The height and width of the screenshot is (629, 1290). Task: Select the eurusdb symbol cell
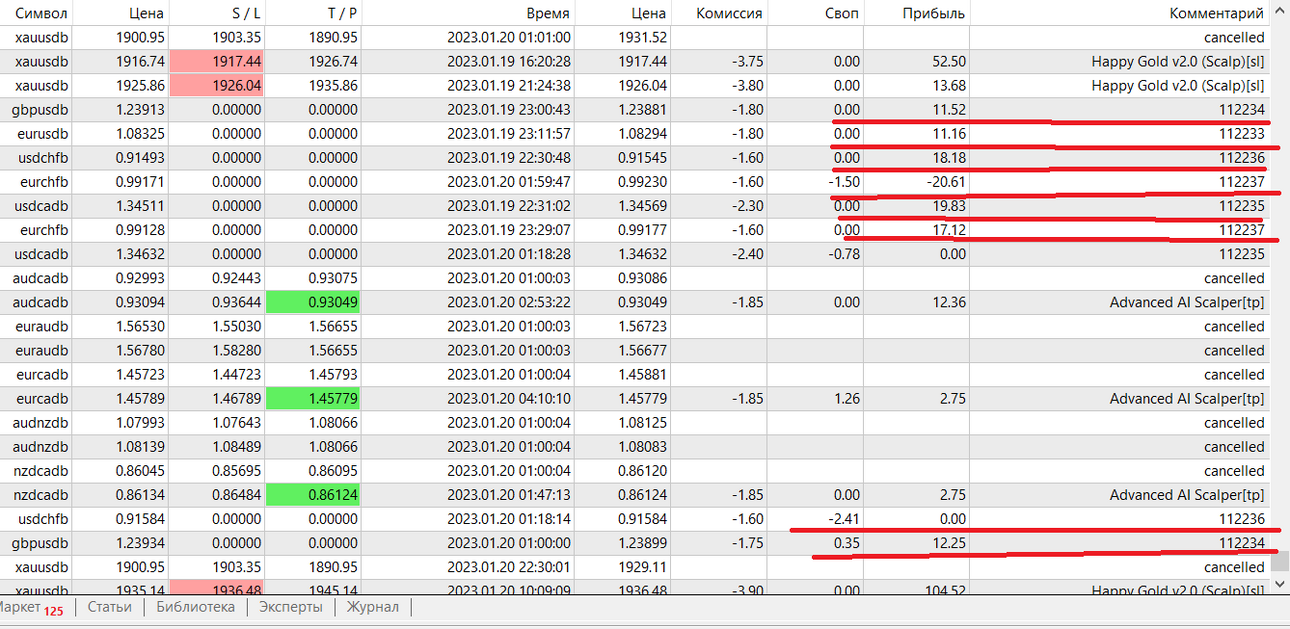(42, 134)
